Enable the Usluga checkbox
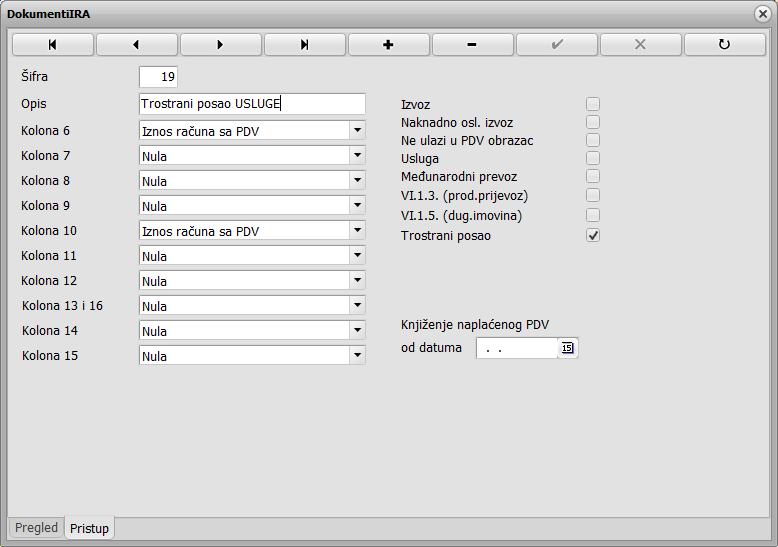Image resolution: width=778 pixels, height=547 pixels. tap(593, 158)
